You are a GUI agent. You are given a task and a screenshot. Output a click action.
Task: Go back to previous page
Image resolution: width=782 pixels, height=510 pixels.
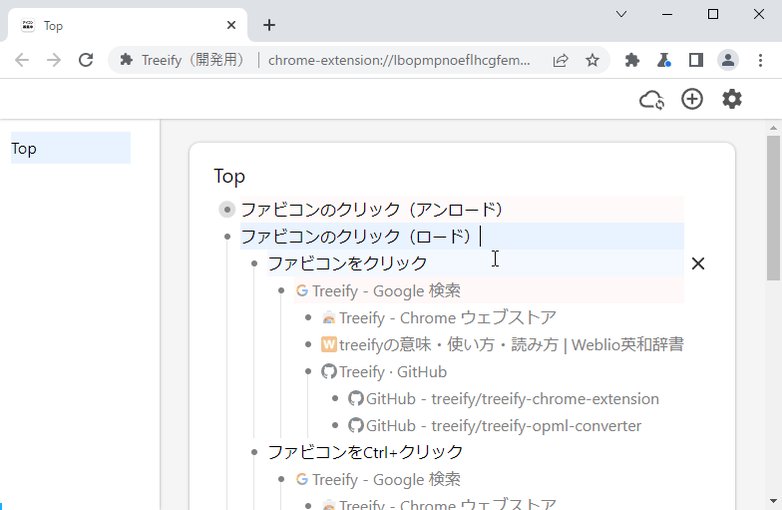click(x=21, y=60)
